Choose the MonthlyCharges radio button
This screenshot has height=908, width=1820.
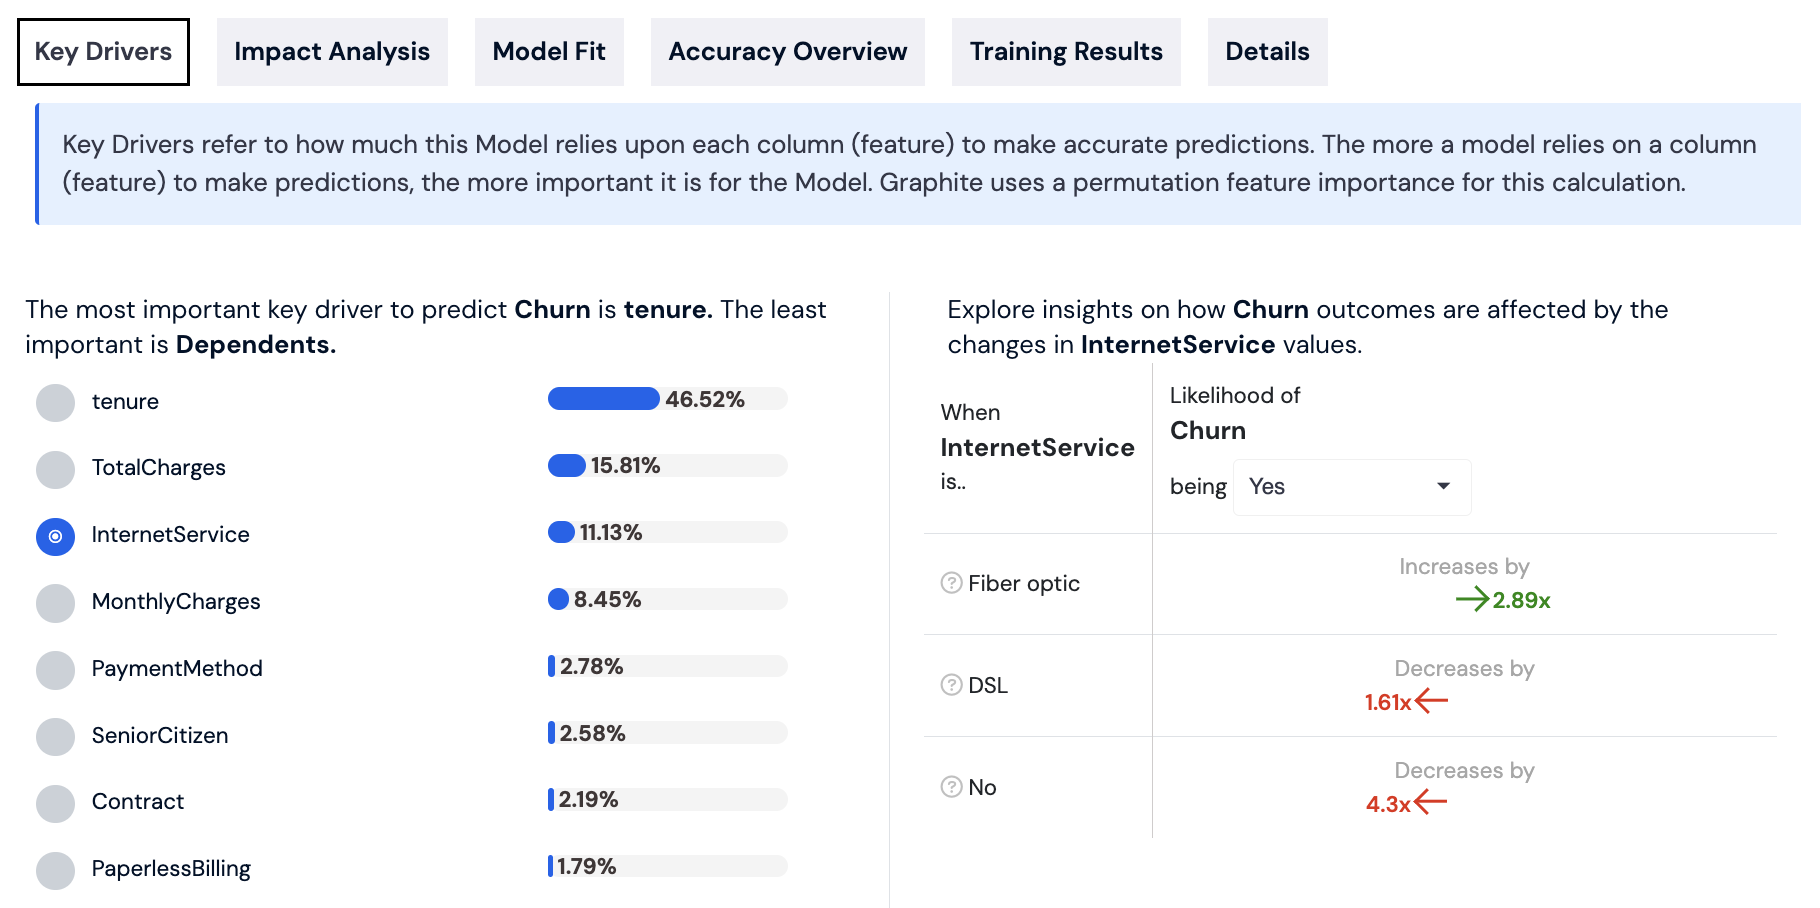click(x=56, y=603)
